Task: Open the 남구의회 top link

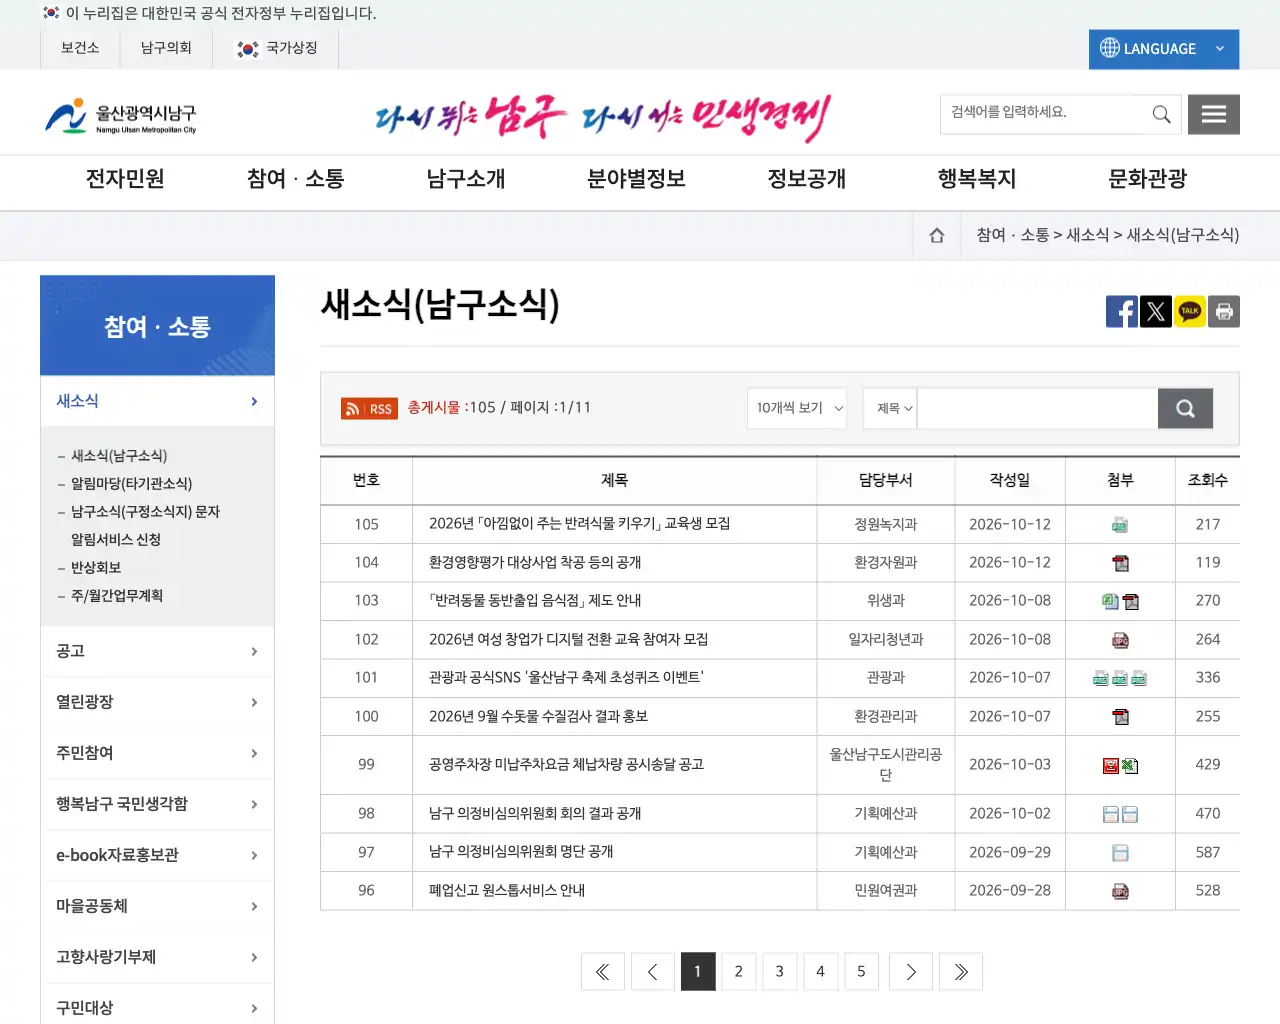Action: coord(166,48)
